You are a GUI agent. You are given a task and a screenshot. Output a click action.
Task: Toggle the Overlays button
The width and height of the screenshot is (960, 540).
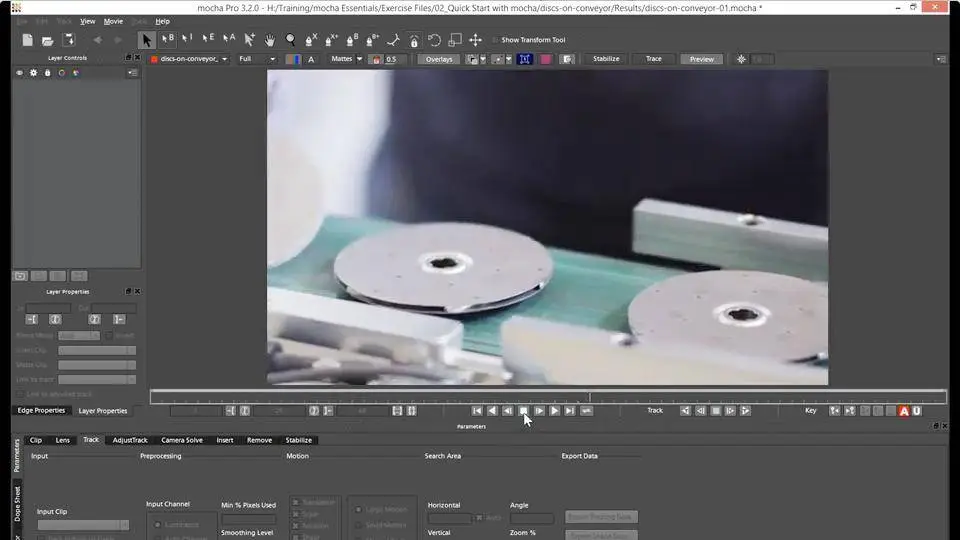point(439,59)
